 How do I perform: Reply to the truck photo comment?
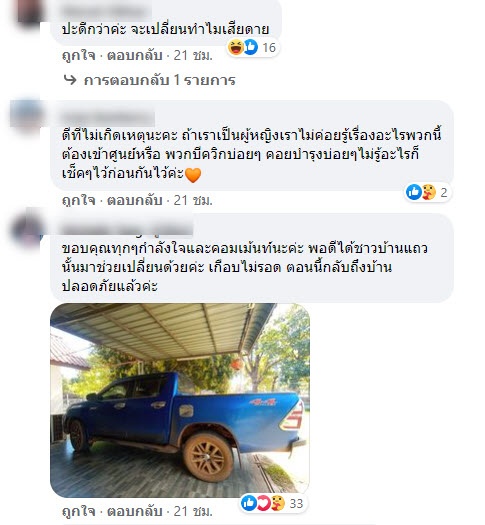(135, 512)
